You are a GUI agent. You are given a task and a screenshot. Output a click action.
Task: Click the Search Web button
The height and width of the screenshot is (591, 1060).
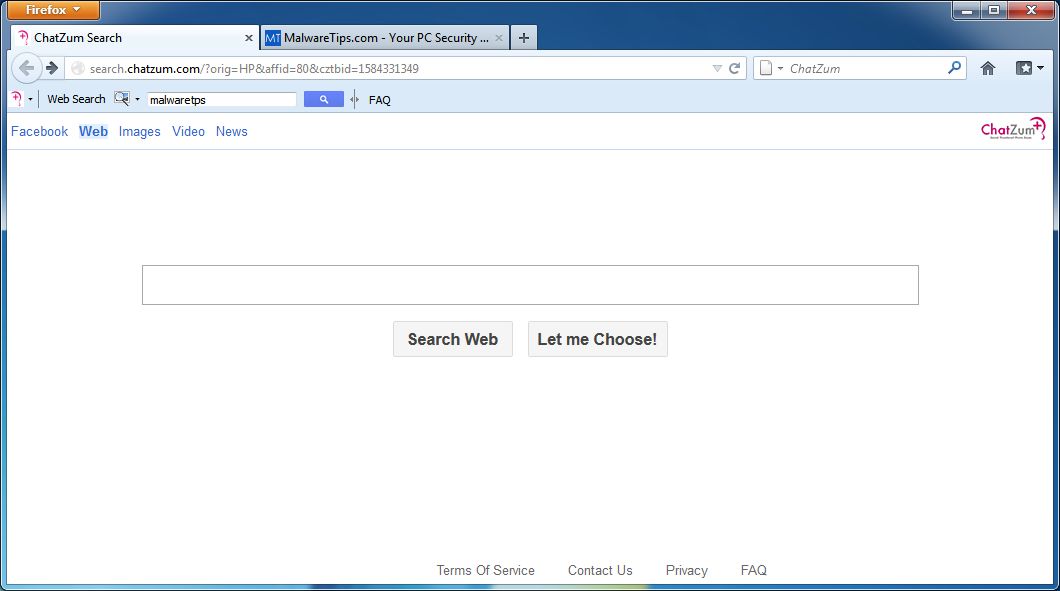(x=453, y=339)
